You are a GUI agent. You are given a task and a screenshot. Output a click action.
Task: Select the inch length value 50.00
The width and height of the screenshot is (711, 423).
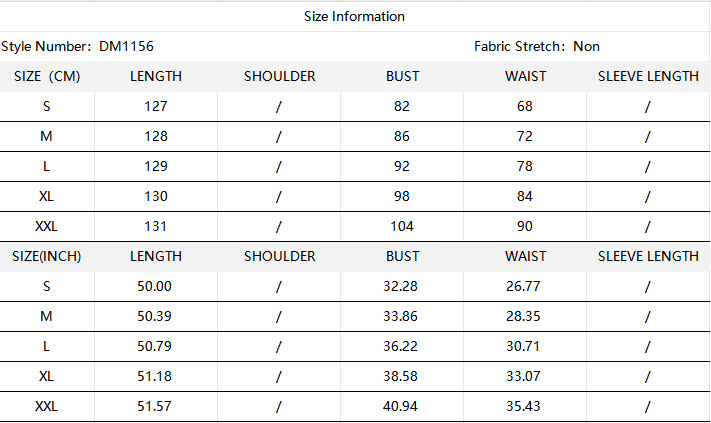tap(155, 286)
